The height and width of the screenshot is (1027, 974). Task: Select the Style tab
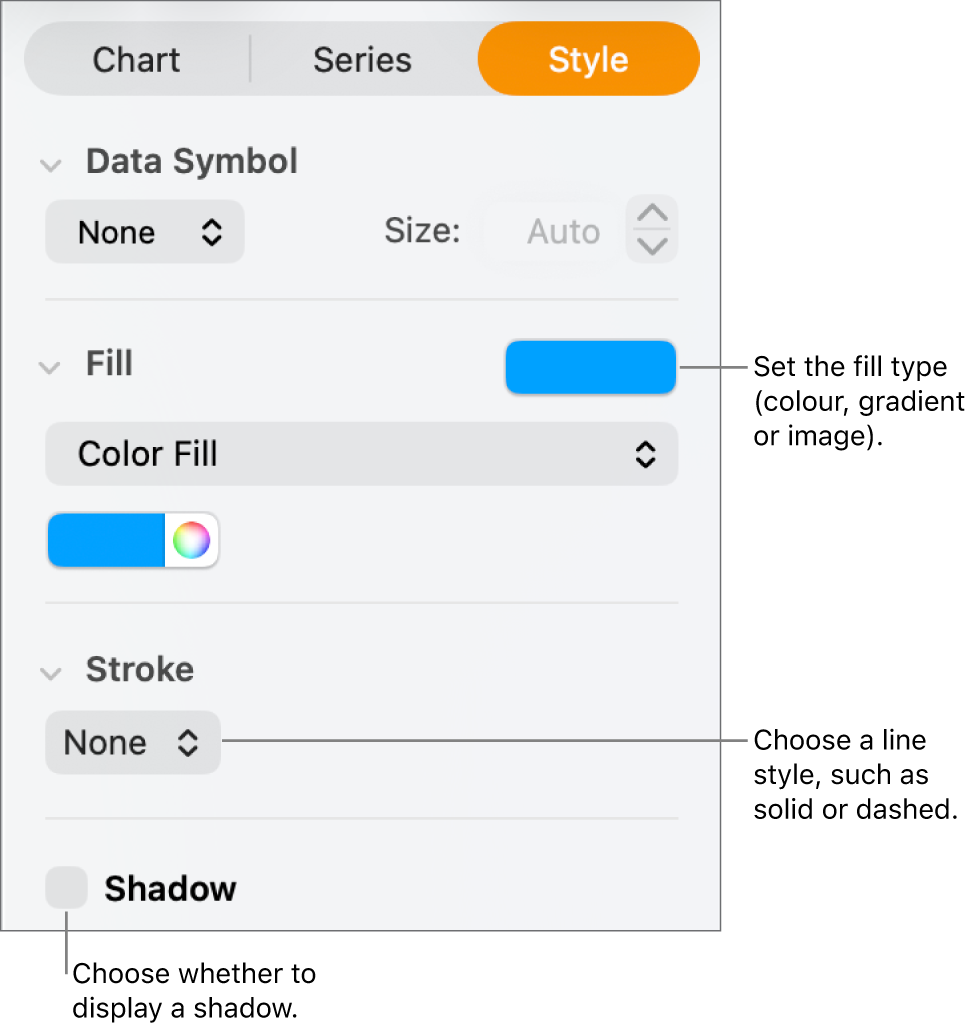(x=588, y=59)
